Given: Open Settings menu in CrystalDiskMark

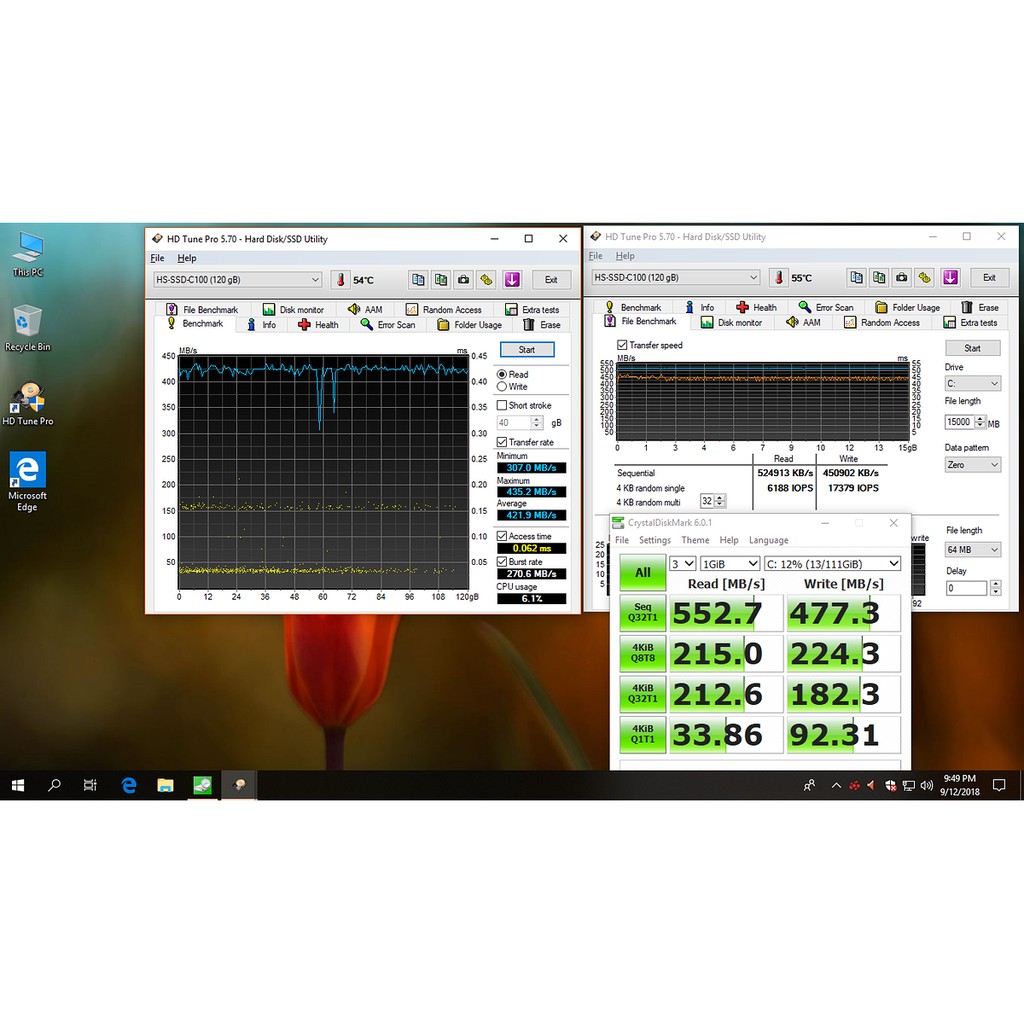Looking at the screenshot, I should coord(654,541).
